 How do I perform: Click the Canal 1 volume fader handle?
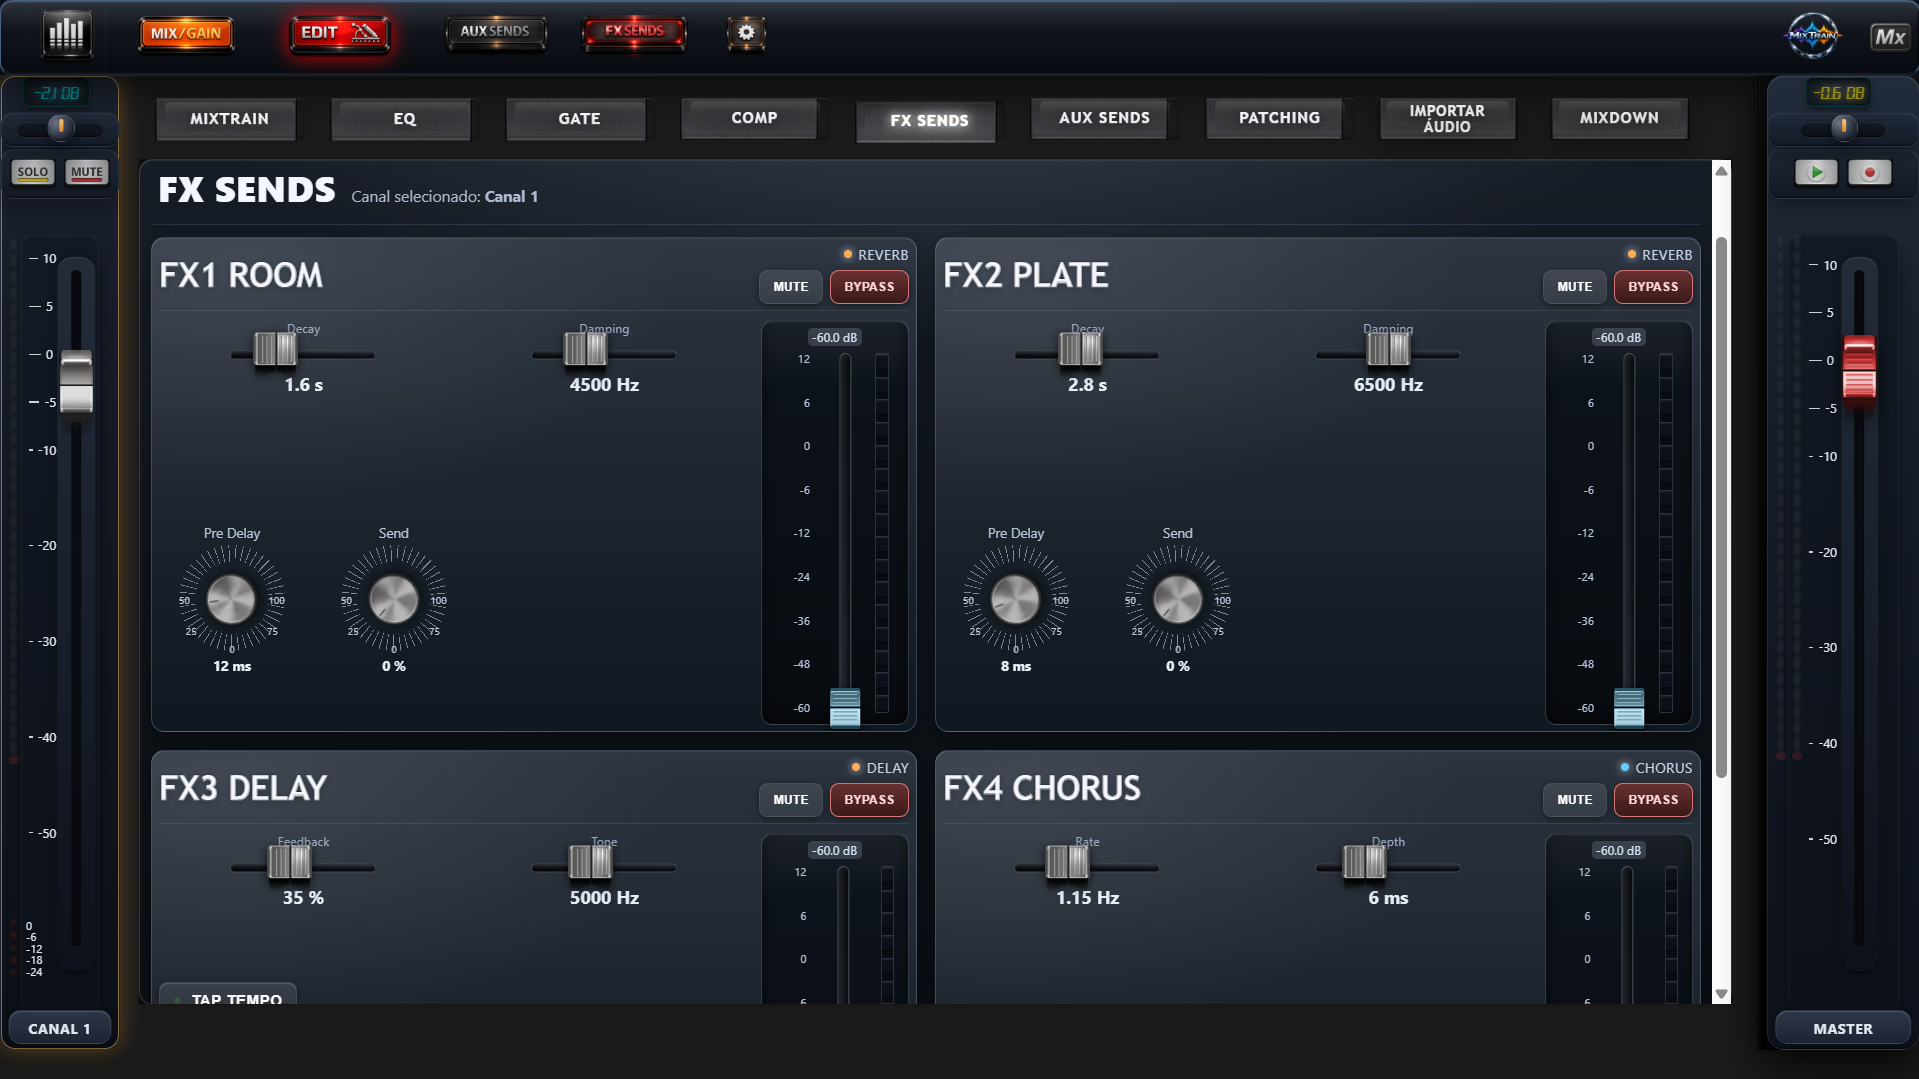point(76,382)
